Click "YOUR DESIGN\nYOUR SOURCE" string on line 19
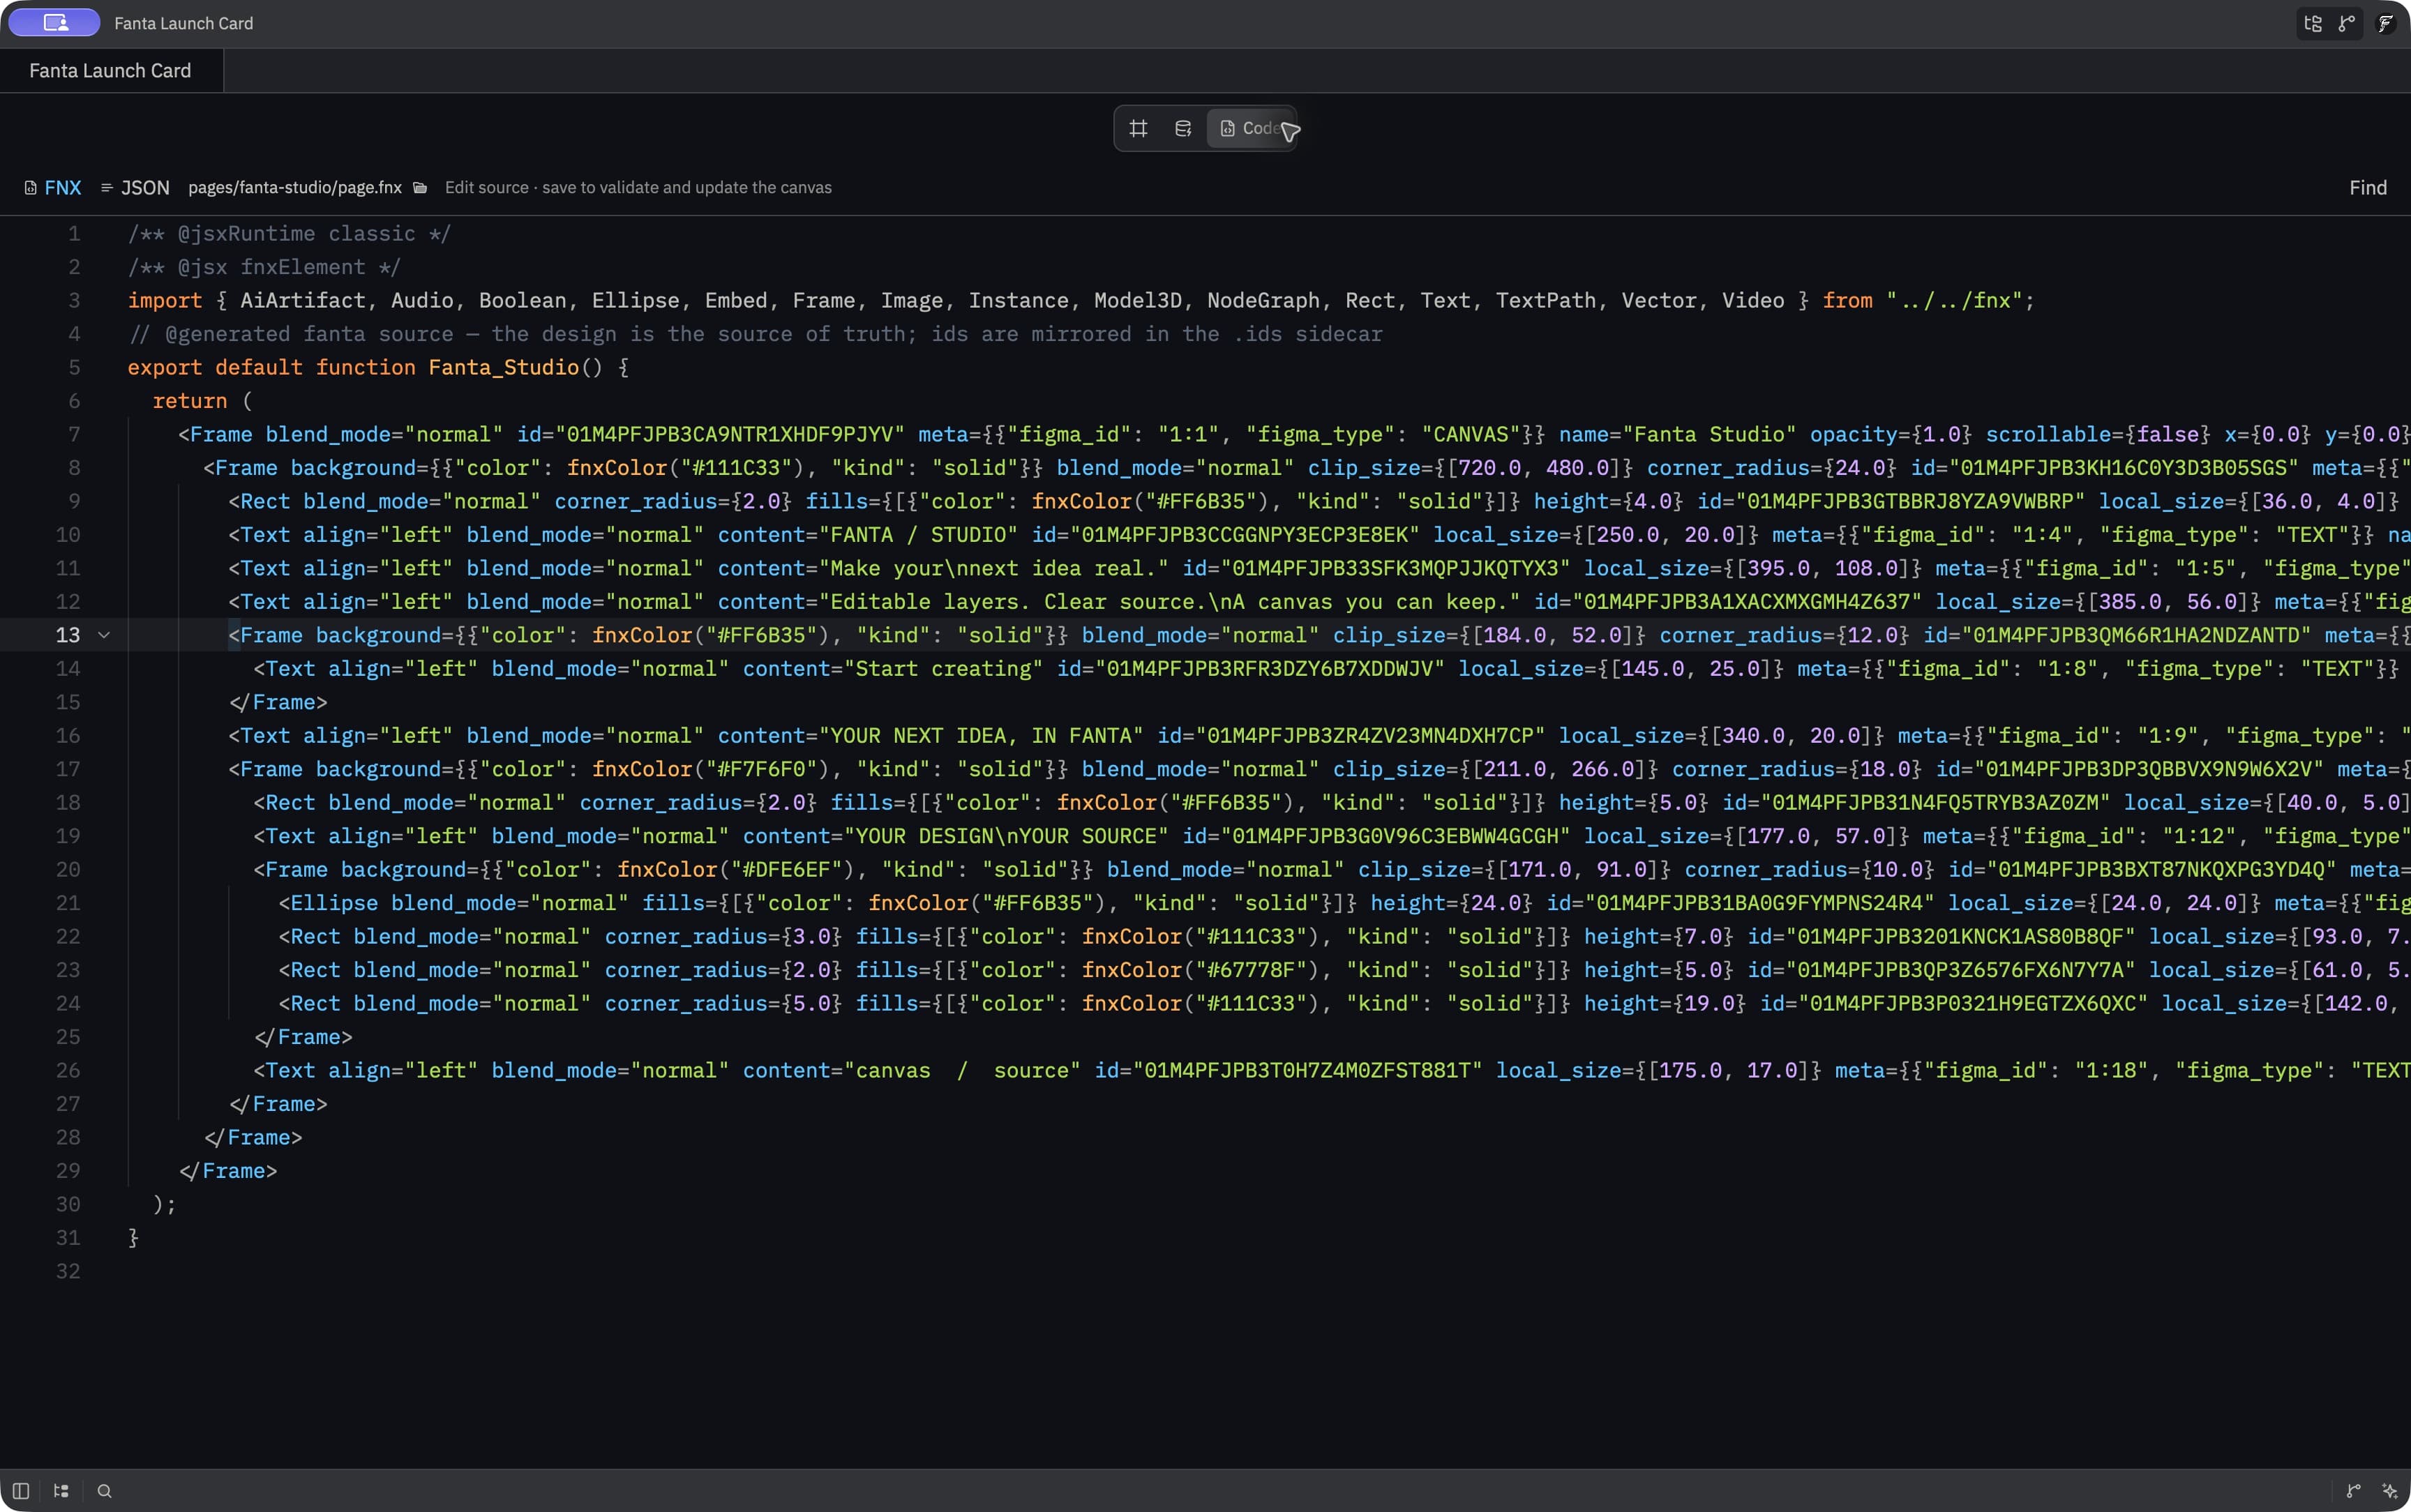The height and width of the screenshot is (1512, 2411). pyautogui.click(x=1006, y=836)
